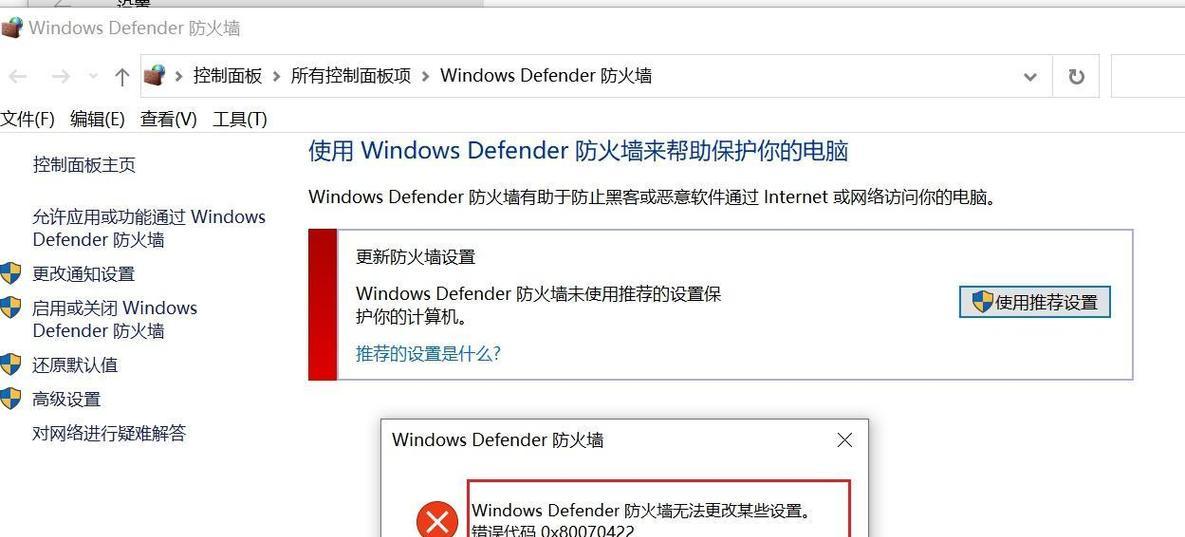Click the shield icon beside 高级设置

[x=10, y=399]
